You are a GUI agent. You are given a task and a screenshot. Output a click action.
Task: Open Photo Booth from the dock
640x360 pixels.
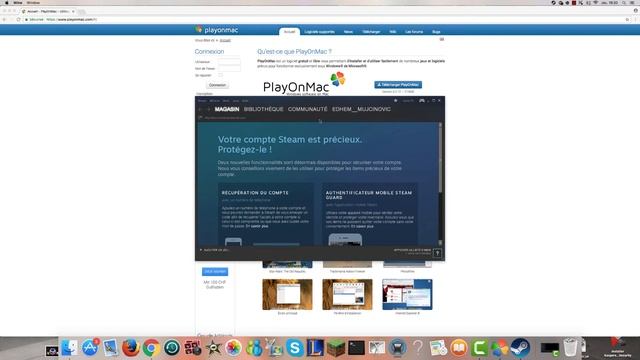[x=192, y=348]
